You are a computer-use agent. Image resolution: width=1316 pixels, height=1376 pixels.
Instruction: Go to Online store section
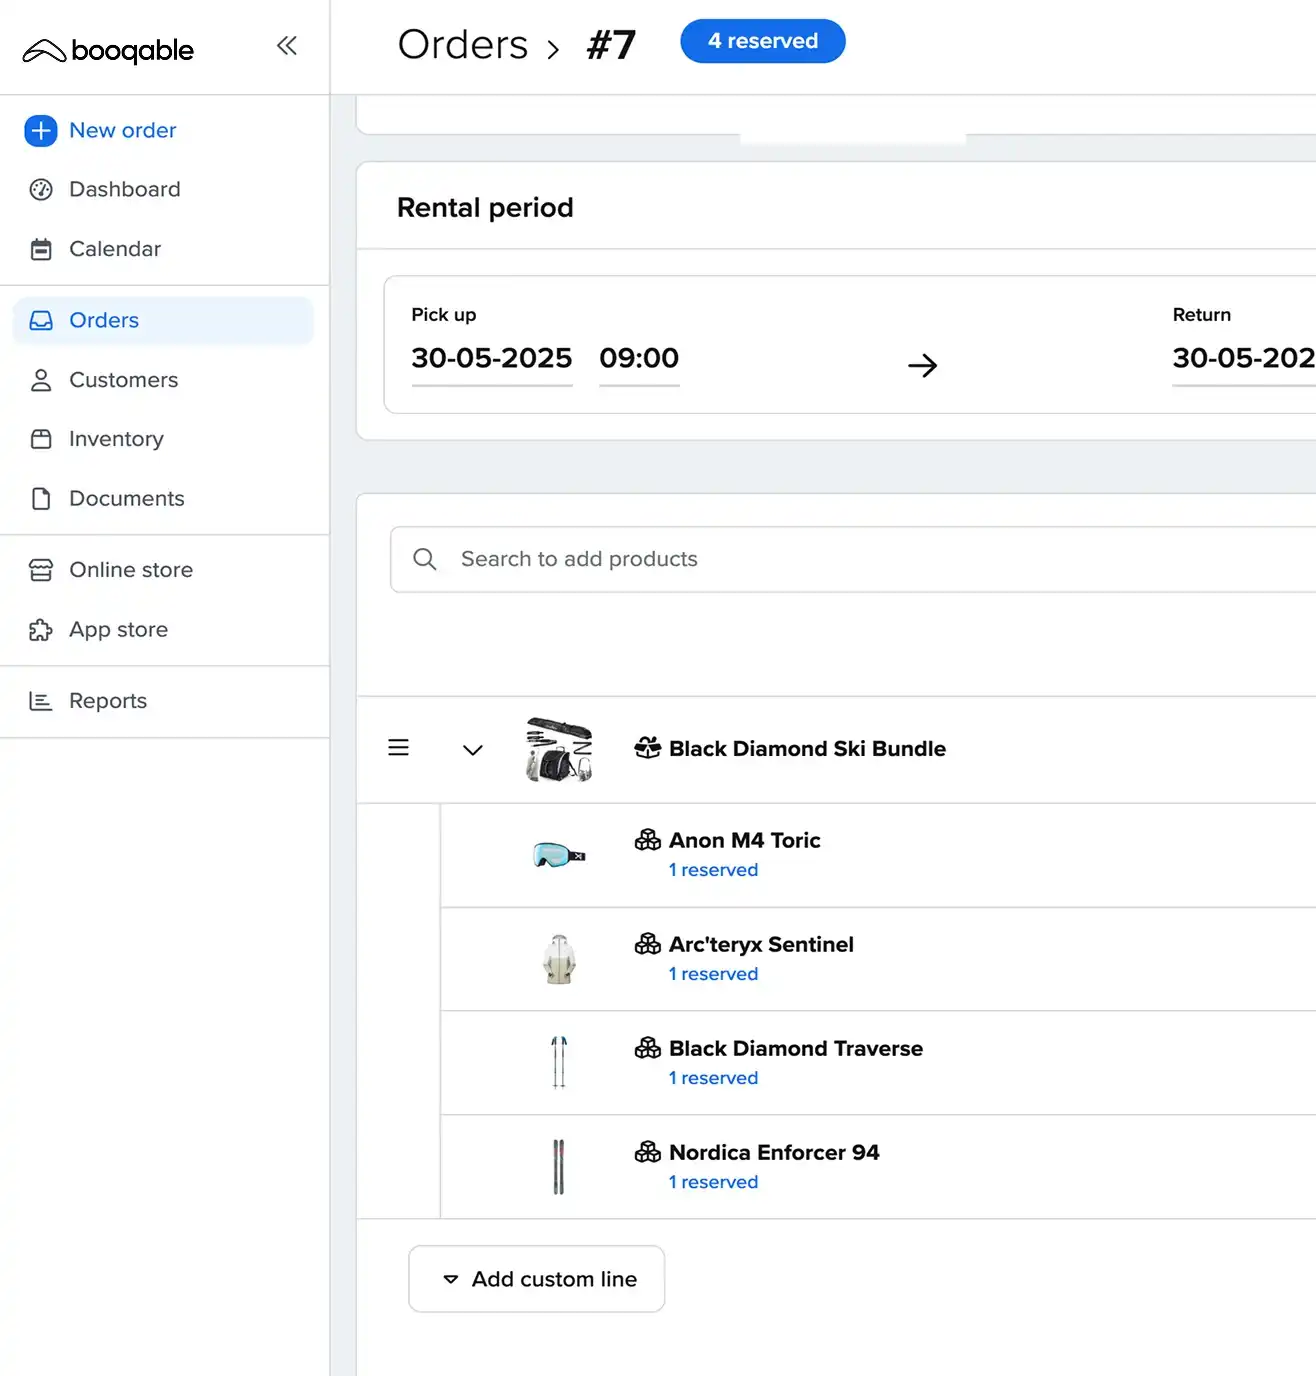click(x=130, y=570)
